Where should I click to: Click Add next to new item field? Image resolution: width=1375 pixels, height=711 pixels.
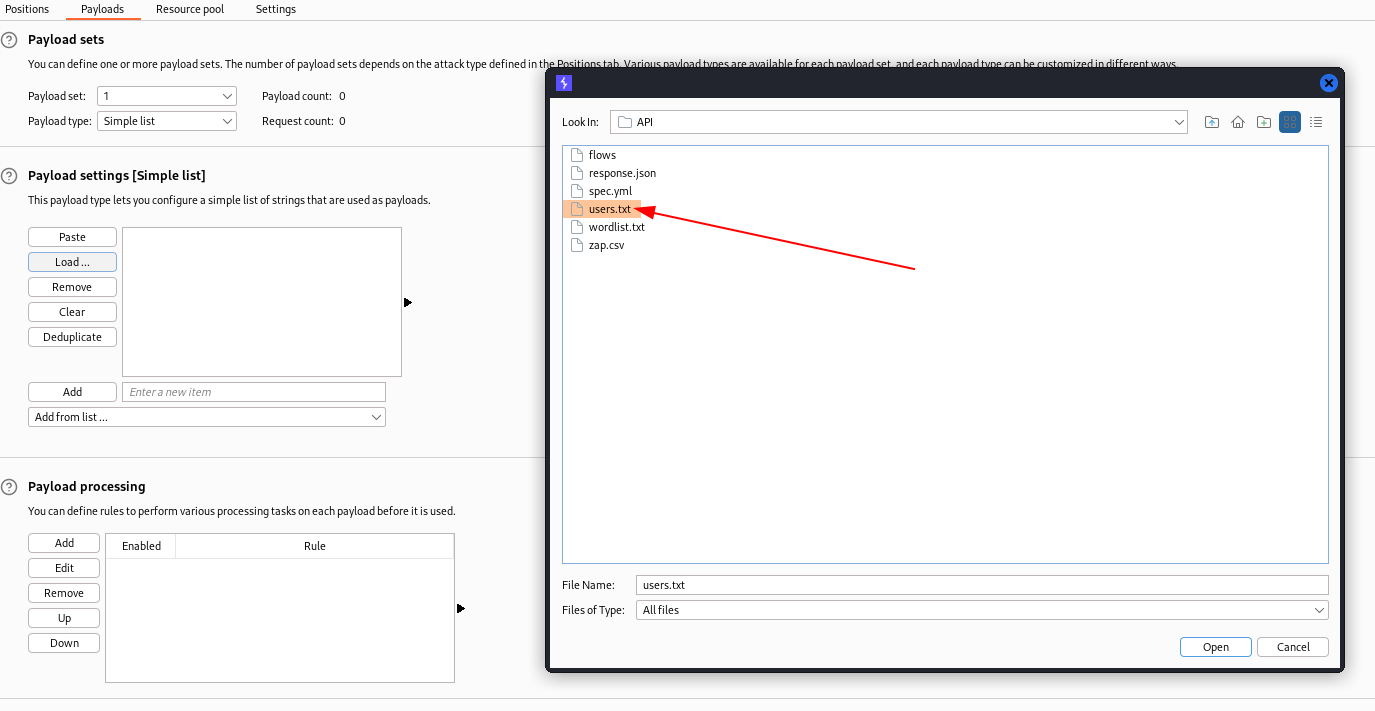(x=72, y=392)
